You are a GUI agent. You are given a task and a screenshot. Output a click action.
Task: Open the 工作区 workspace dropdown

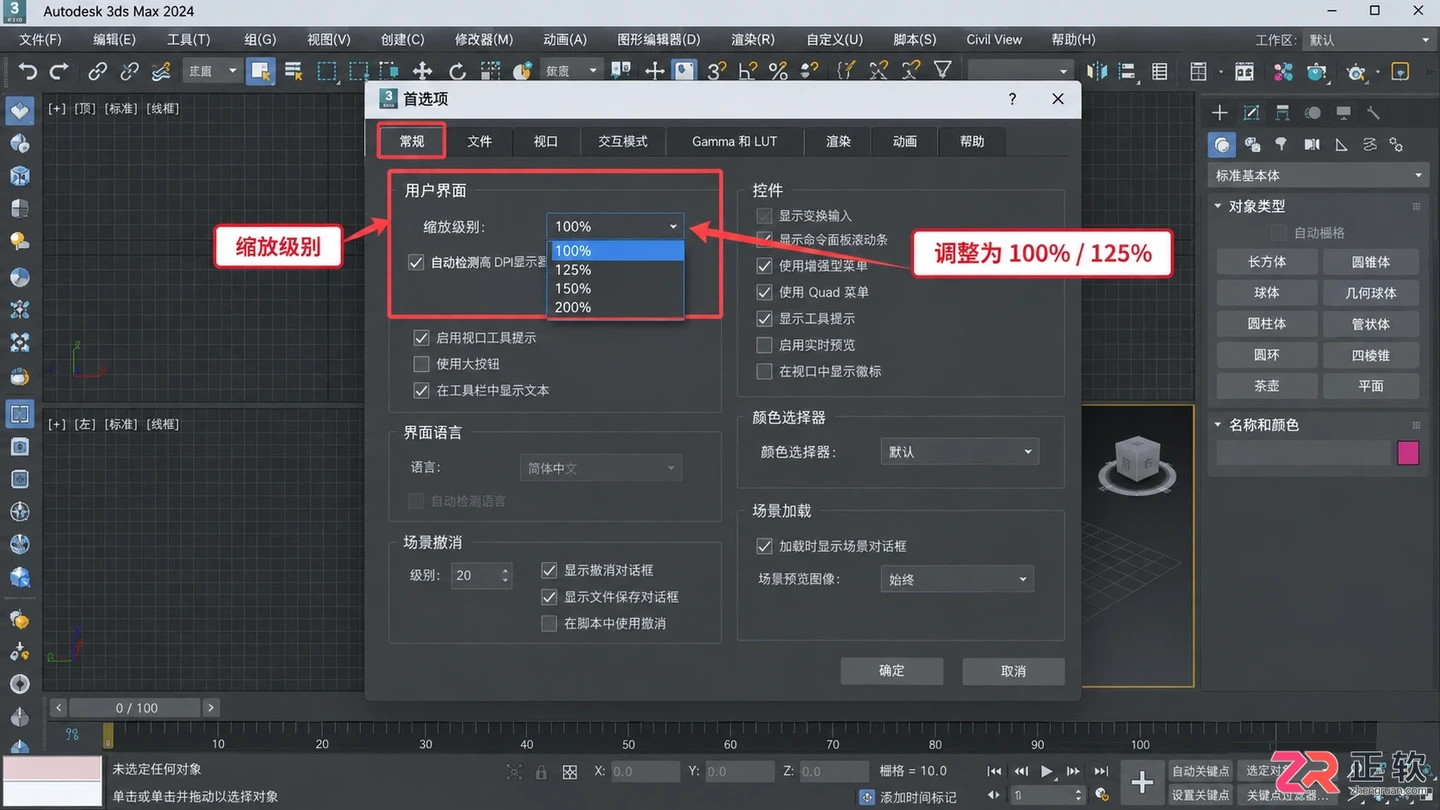click(x=1368, y=40)
